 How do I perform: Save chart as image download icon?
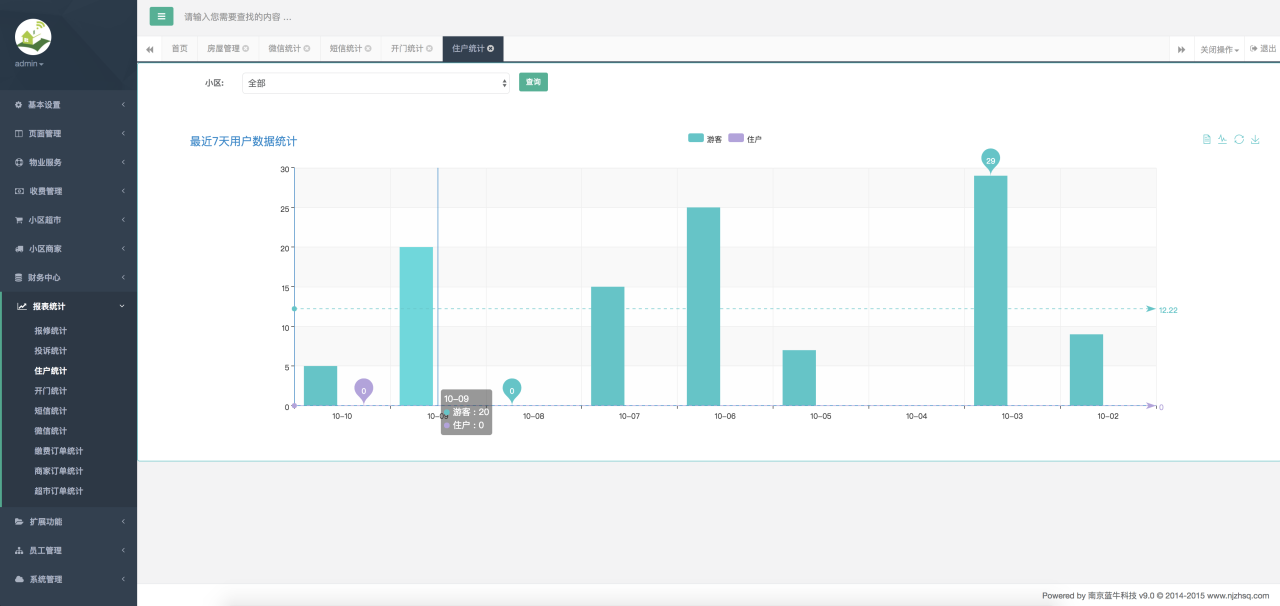[x=1255, y=139]
